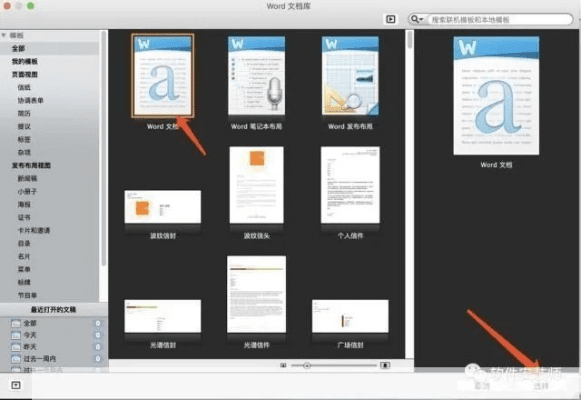Pick the 光谱信件 letter template
Screen dimensions: 581x400
click(x=256, y=294)
